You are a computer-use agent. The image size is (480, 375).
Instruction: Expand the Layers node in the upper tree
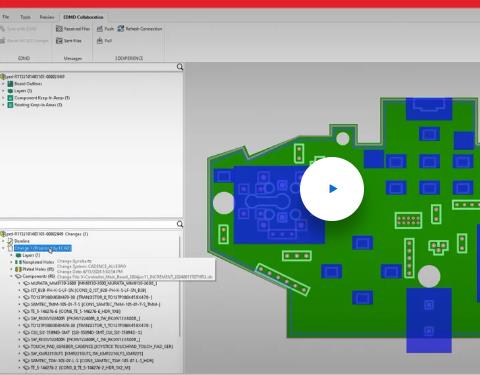3,91
